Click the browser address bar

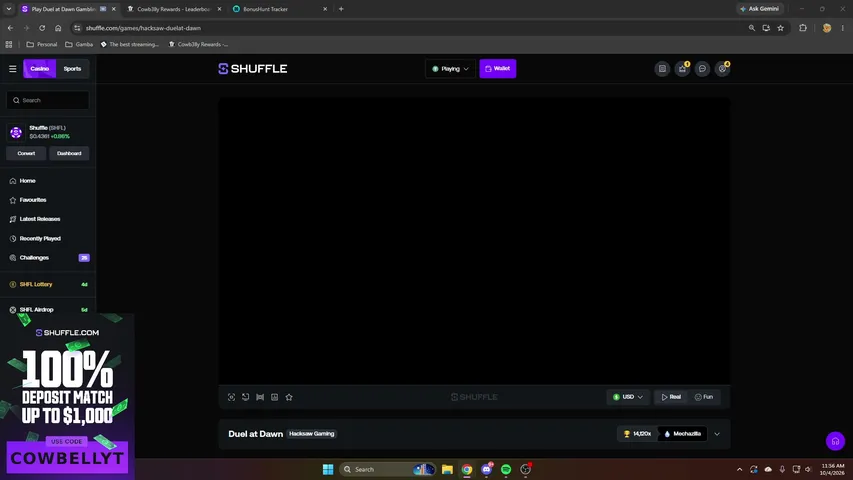(413, 28)
